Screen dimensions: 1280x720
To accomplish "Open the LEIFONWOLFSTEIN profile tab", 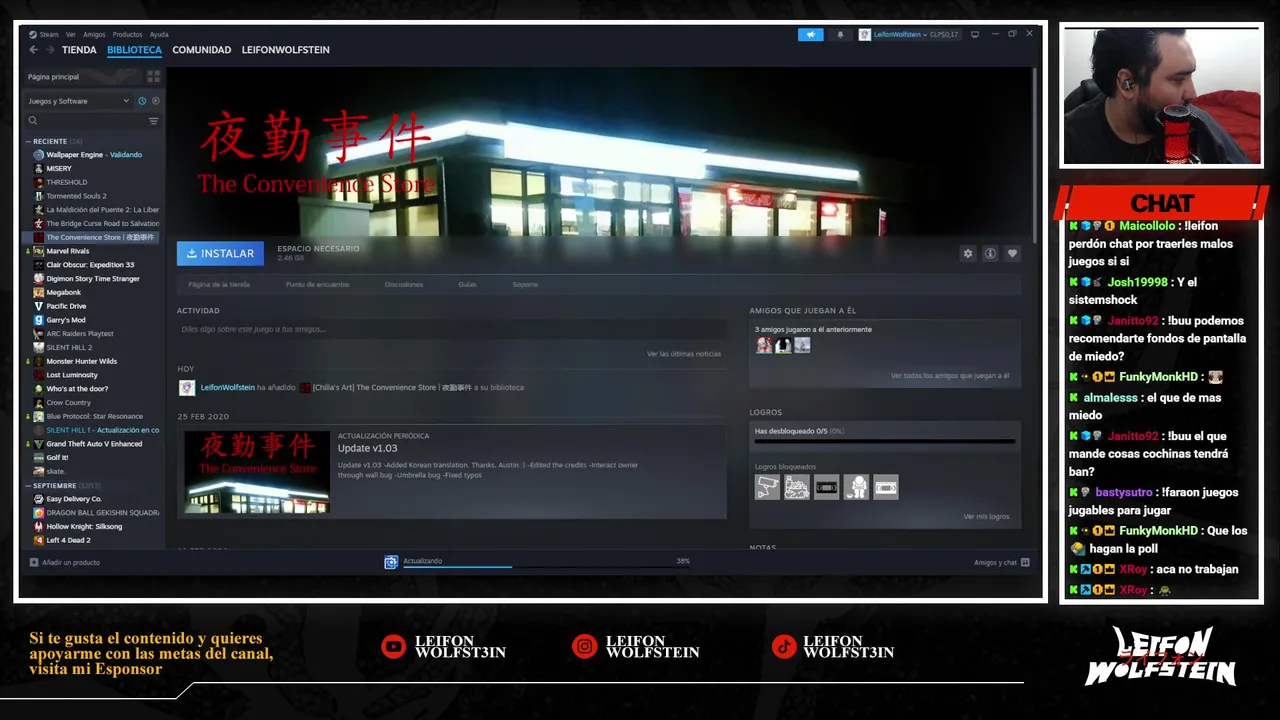I will click(285, 50).
